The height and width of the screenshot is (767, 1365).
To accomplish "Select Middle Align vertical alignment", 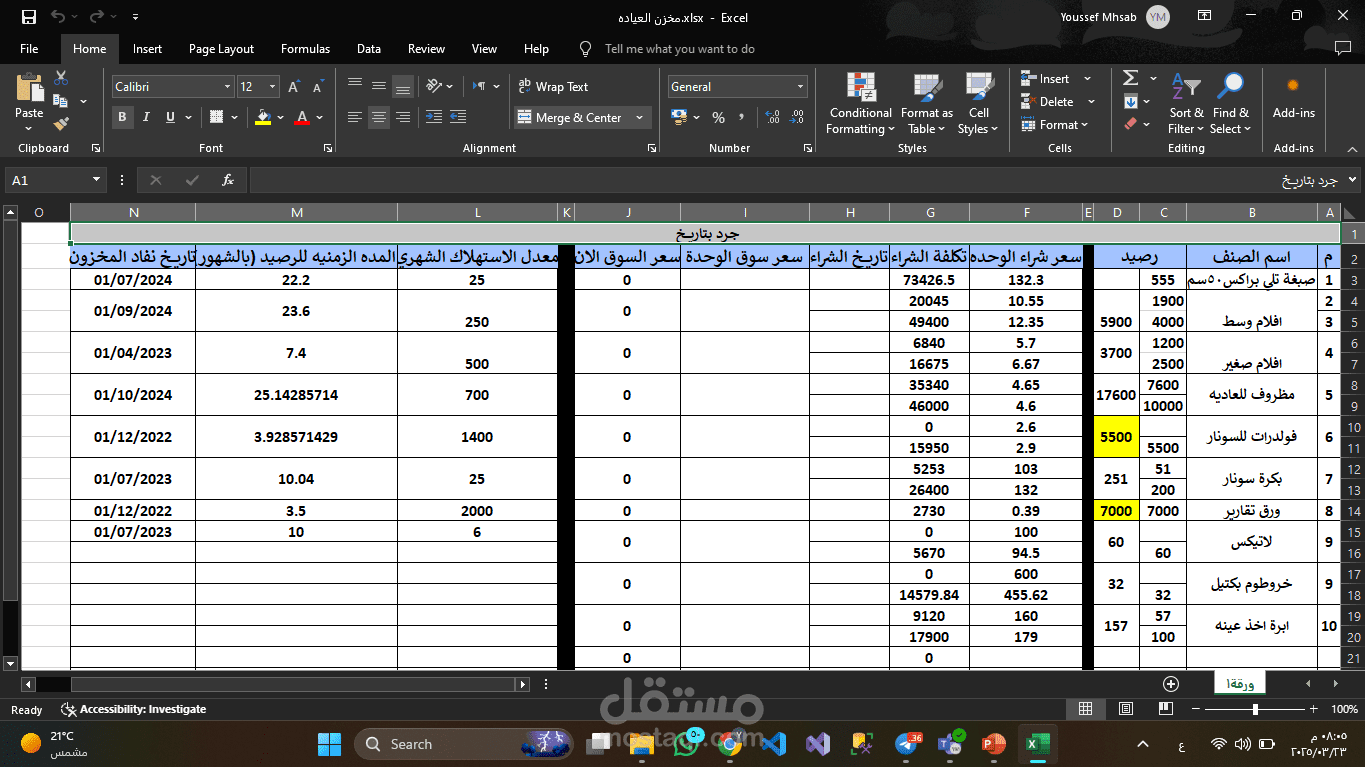I will click(379, 86).
